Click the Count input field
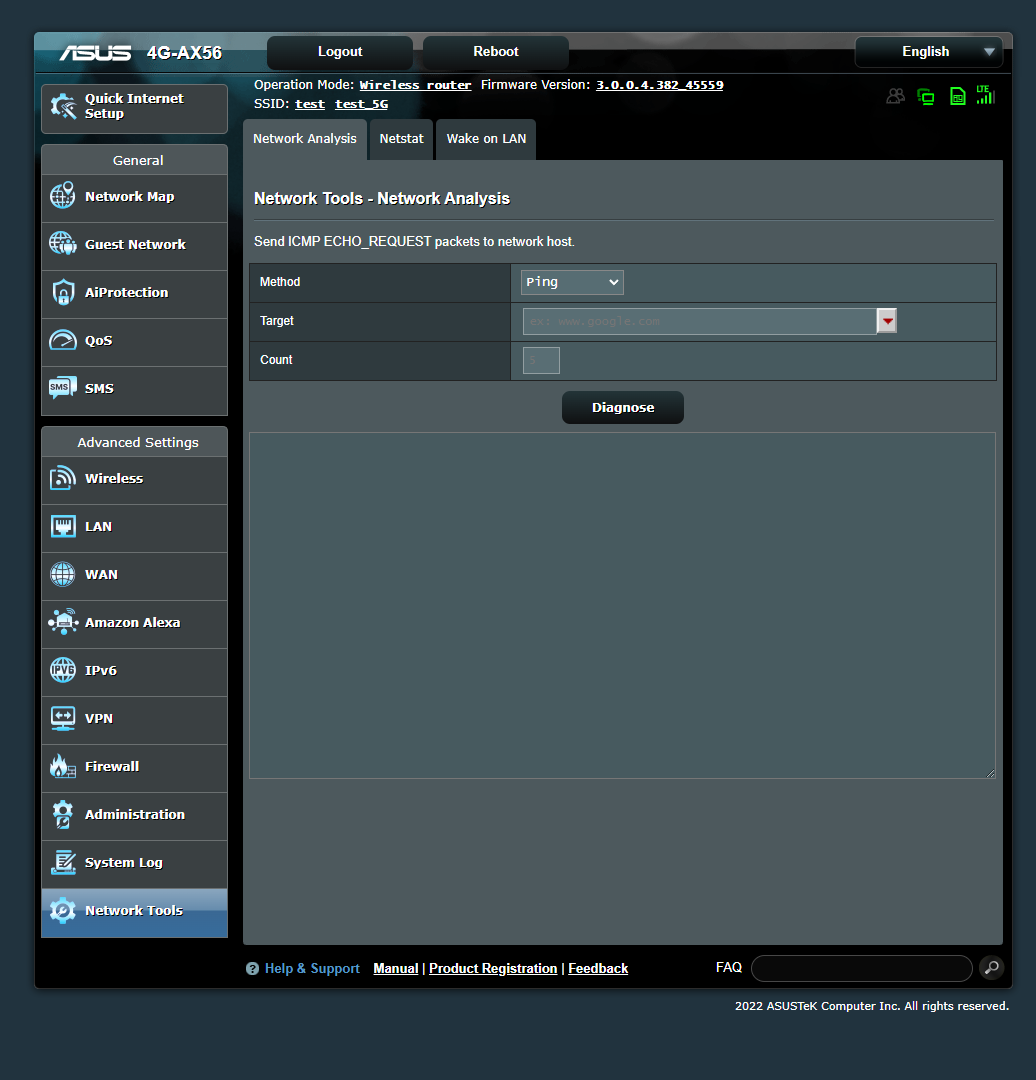Image resolution: width=1036 pixels, height=1080 pixels. pos(541,360)
